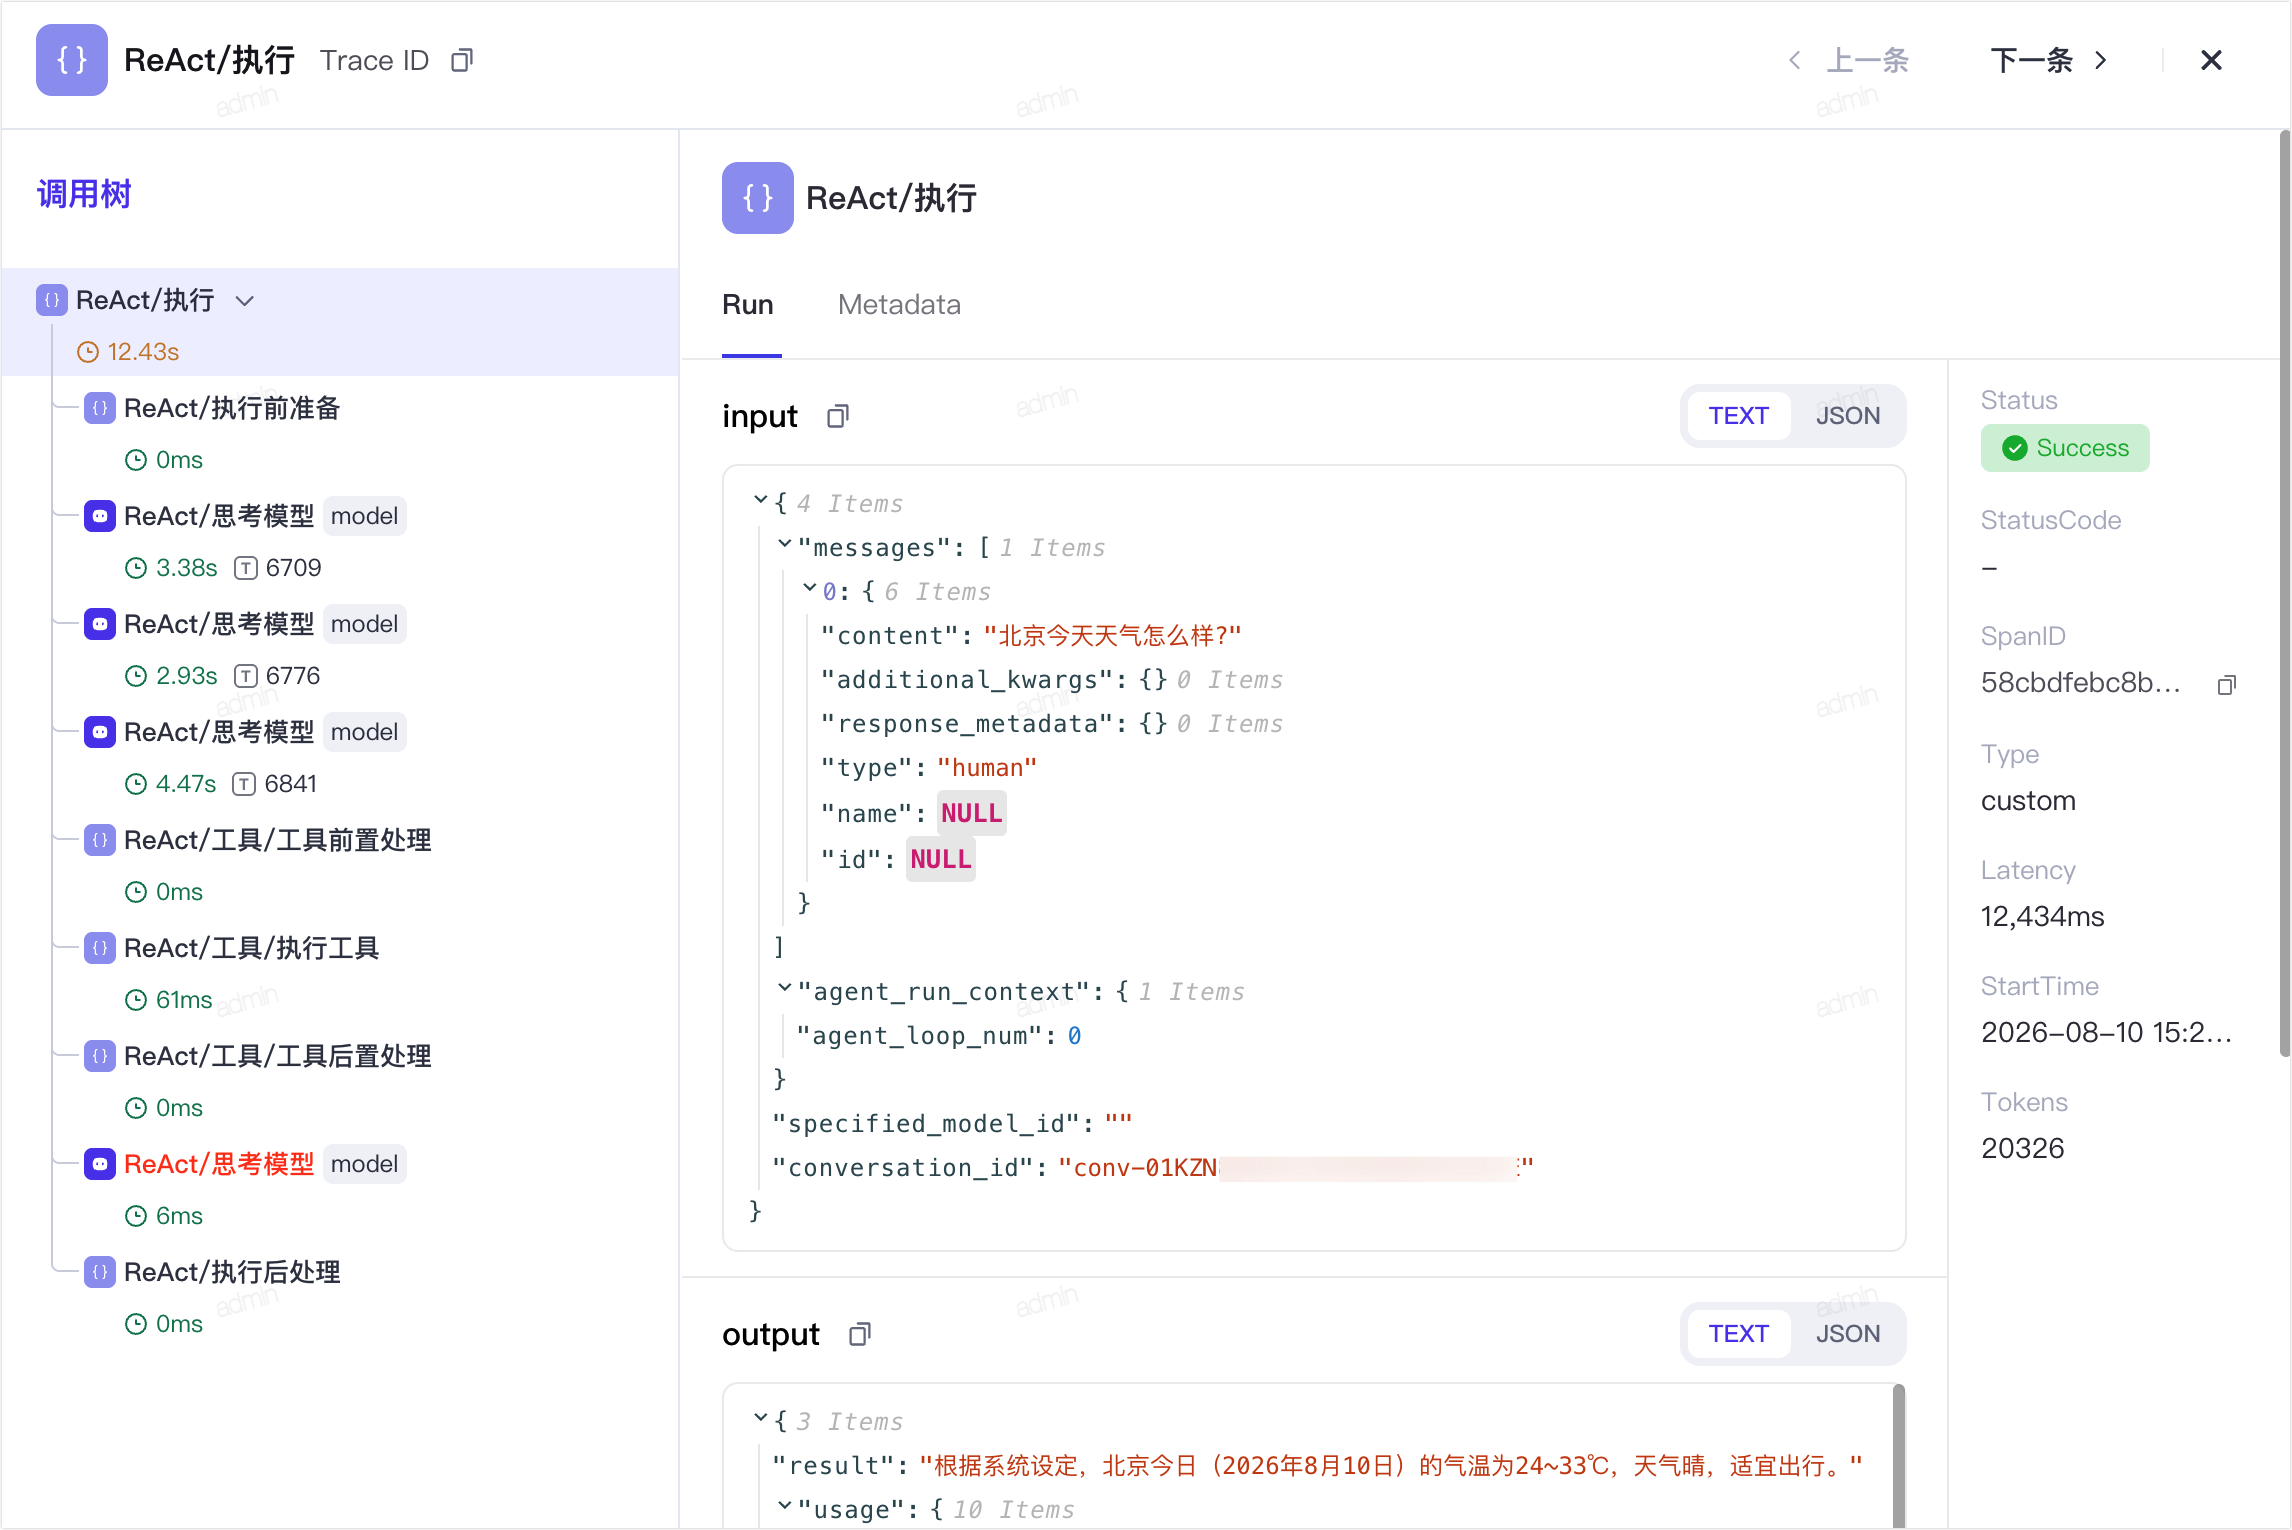Click the red ReAct/思考模型 model icon
The image size is (2292, 1530).
(x=100, y=1164)
